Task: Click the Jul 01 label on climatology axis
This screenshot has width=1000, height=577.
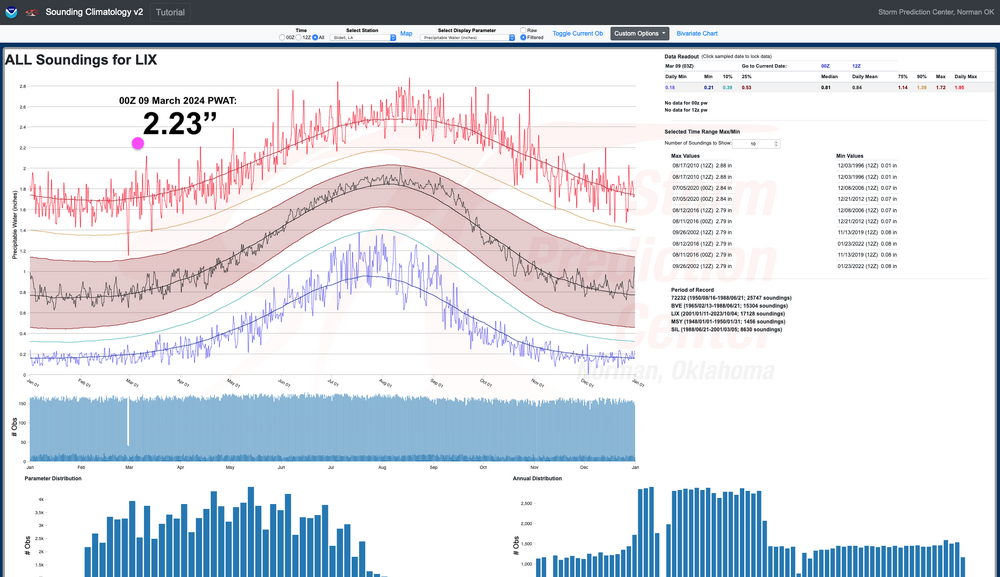Action: coord(334,383)
